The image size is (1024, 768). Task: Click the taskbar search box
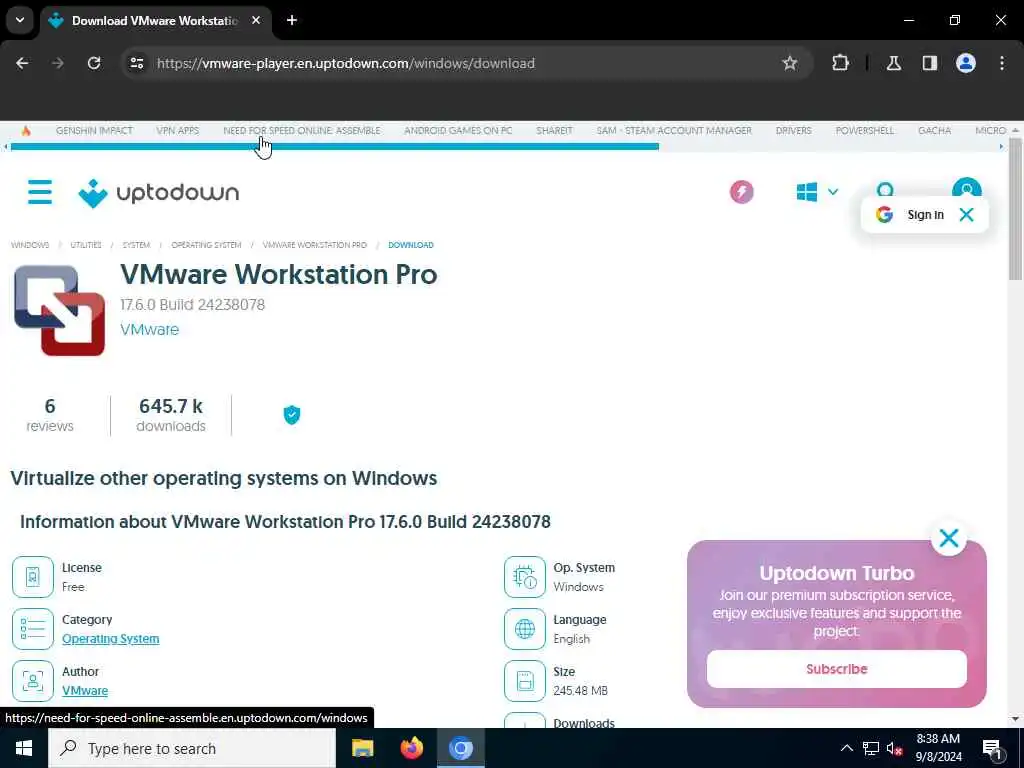pyautogui.click(x=192, y=748)
